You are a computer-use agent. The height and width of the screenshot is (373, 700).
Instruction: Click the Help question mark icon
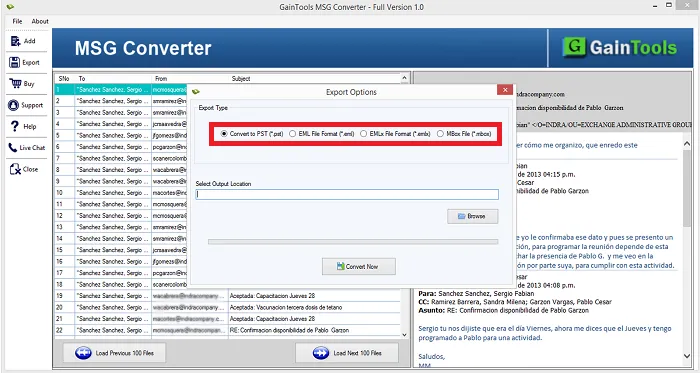[x=15, y=126]
